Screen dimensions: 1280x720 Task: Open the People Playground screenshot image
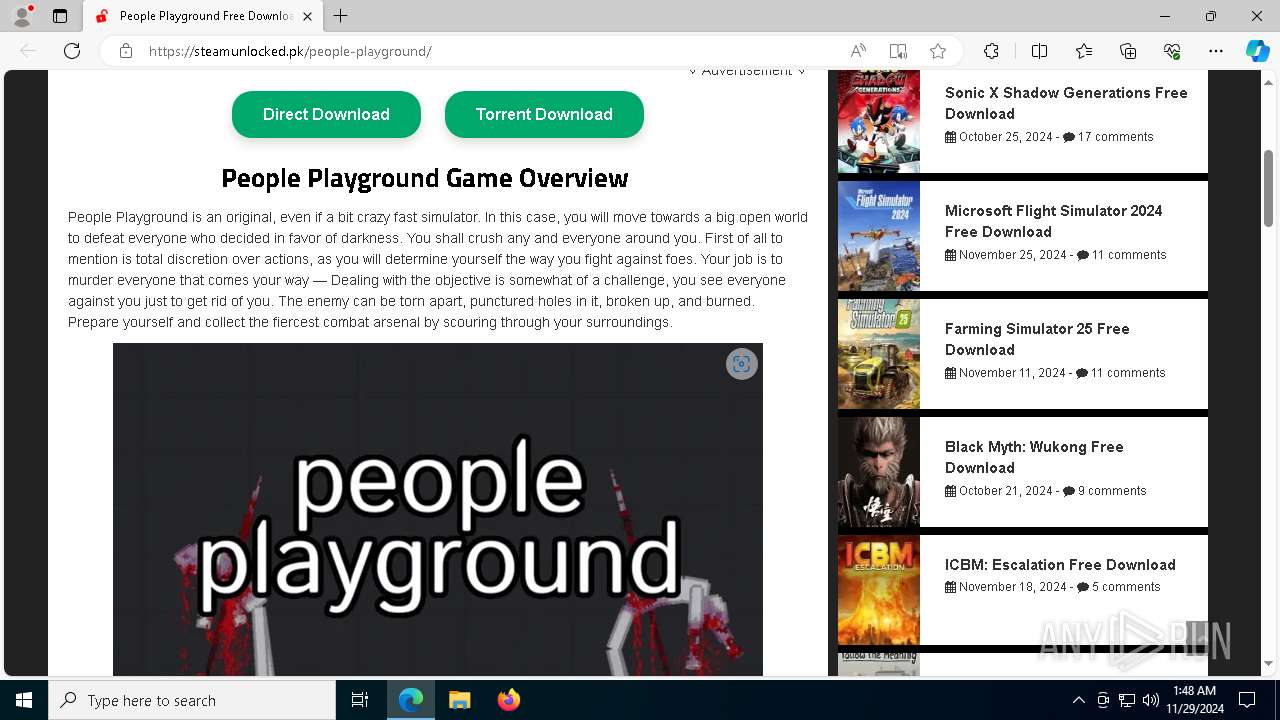(438, 510)
